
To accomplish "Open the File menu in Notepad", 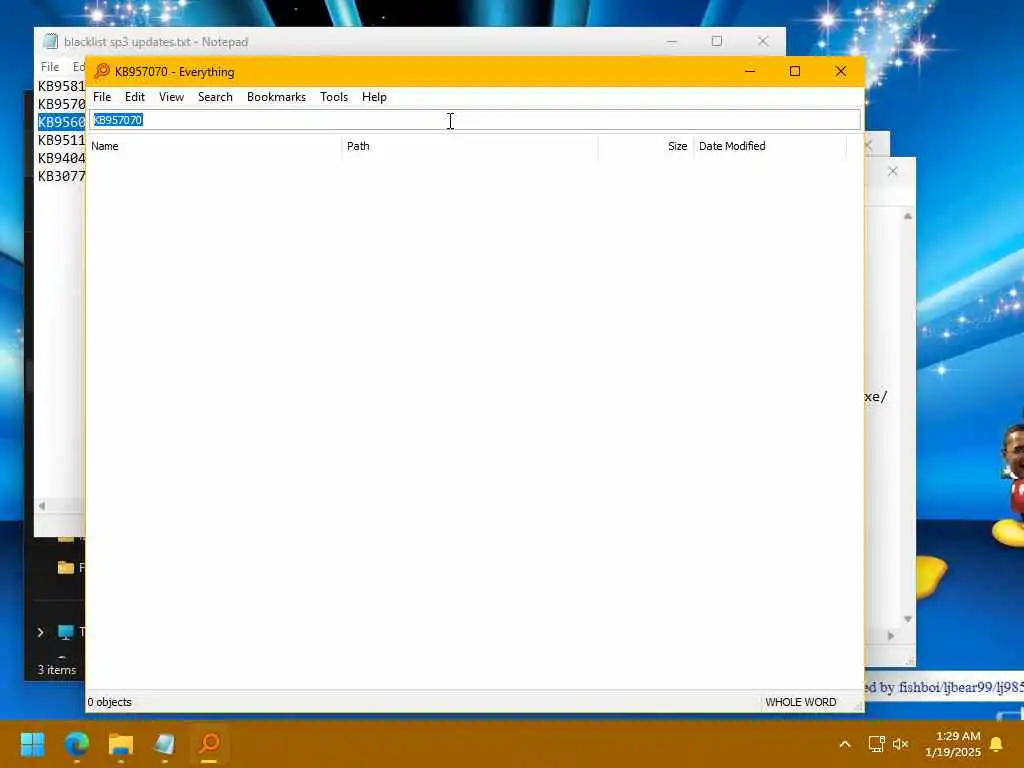I will tap(50, 67).
